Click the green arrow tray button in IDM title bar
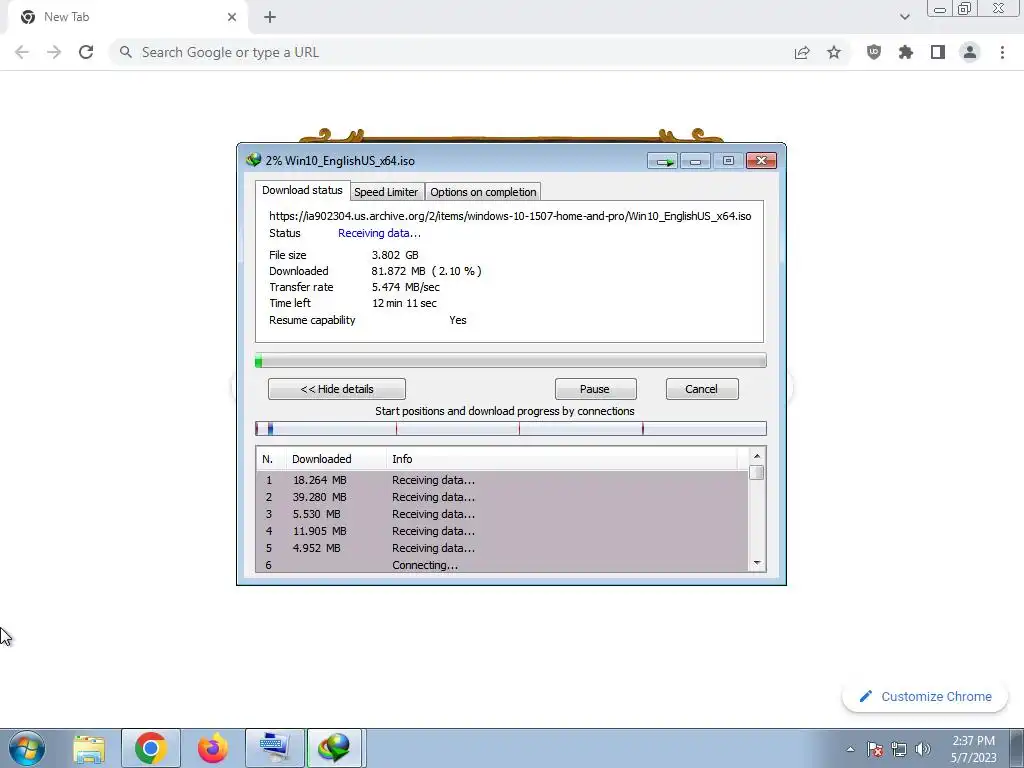 (x=662, y=161)
